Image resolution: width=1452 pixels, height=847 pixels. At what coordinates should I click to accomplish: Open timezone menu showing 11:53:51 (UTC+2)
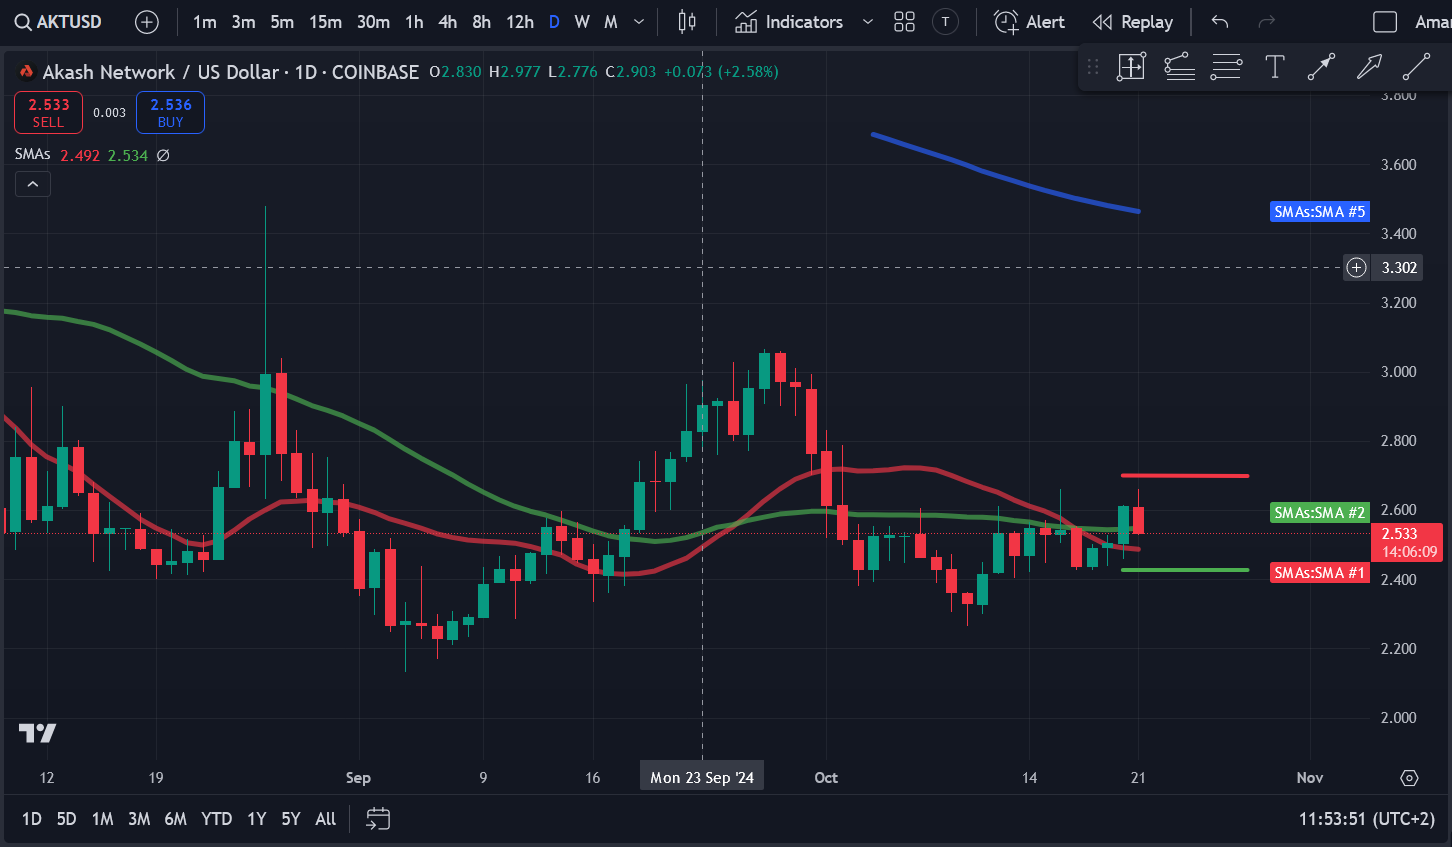coord(1366,819)
